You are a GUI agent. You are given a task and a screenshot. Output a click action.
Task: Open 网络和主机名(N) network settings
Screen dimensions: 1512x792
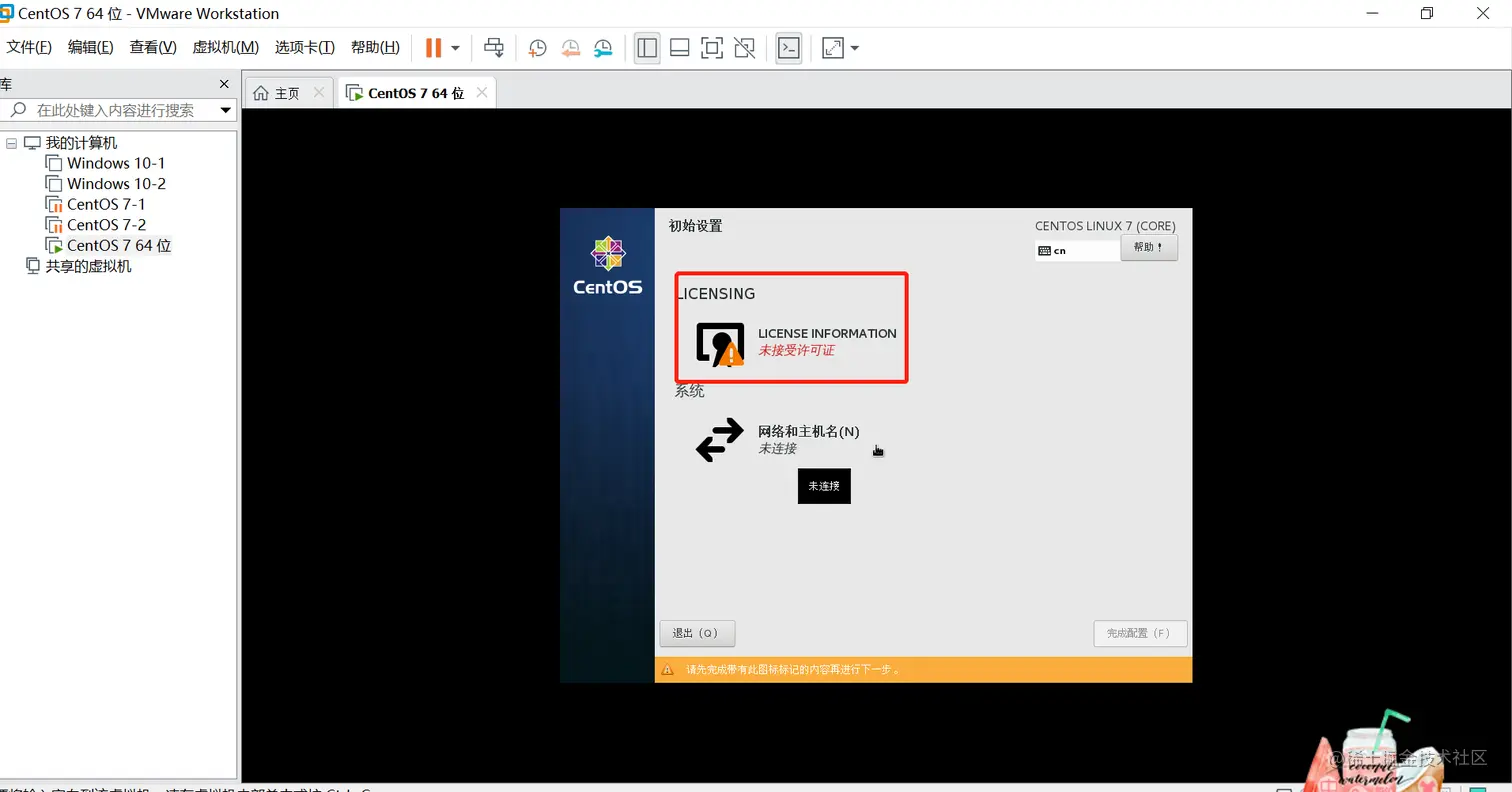pyautogui.click(x=777, y=440)
